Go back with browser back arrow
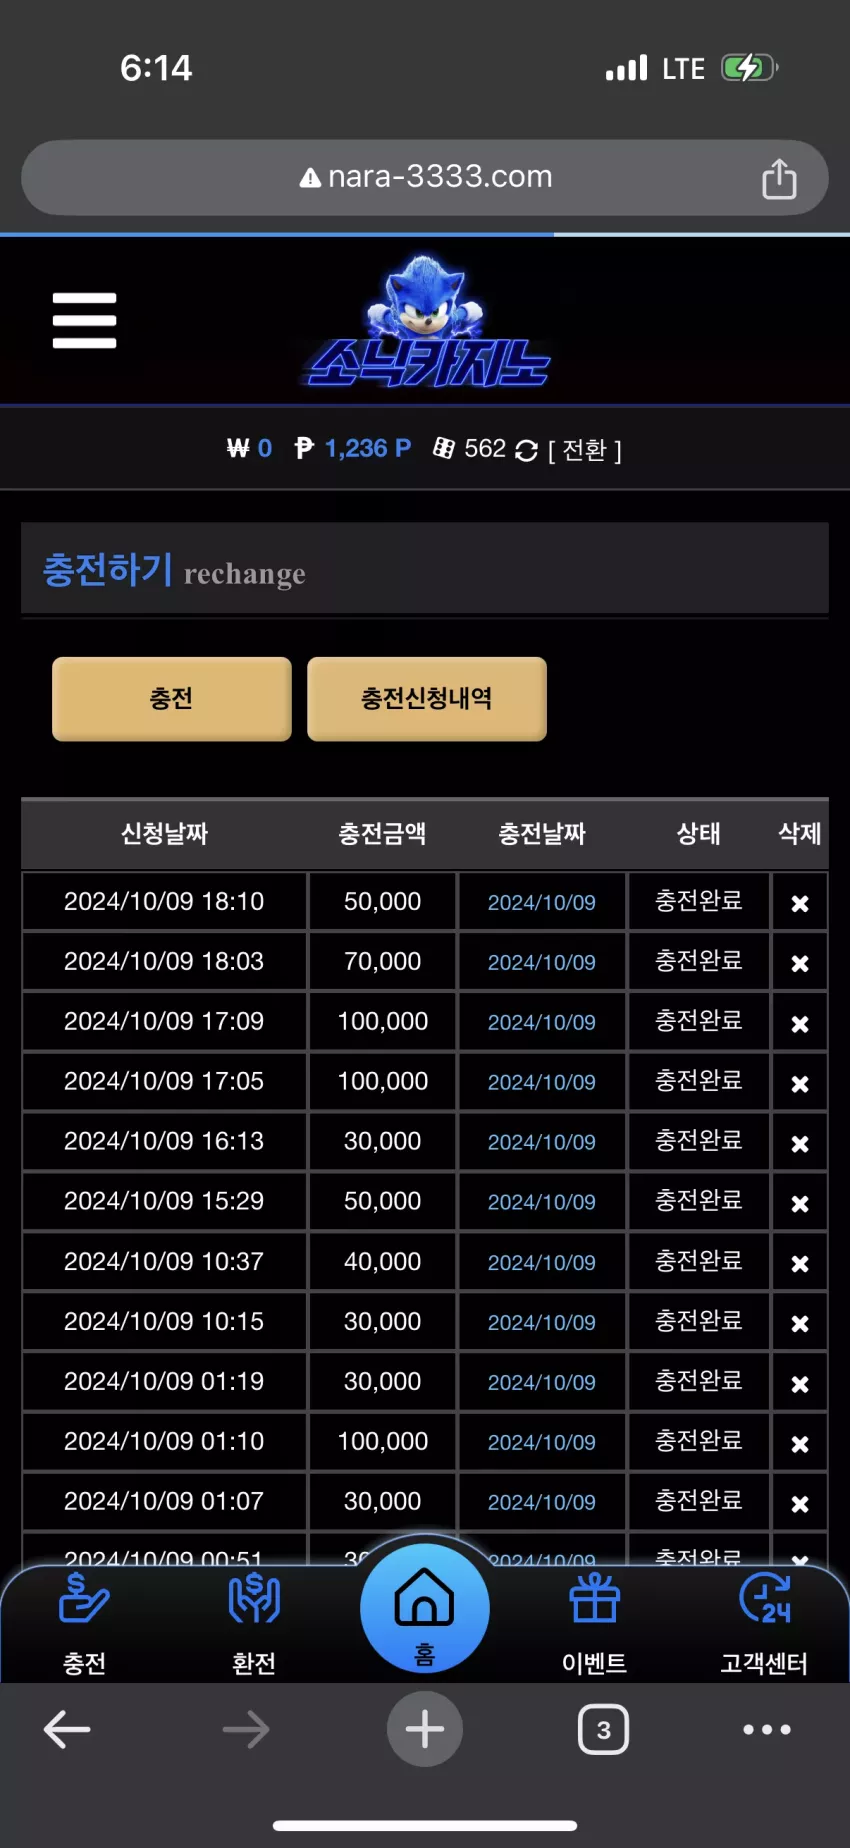 tap(68, 1729)
